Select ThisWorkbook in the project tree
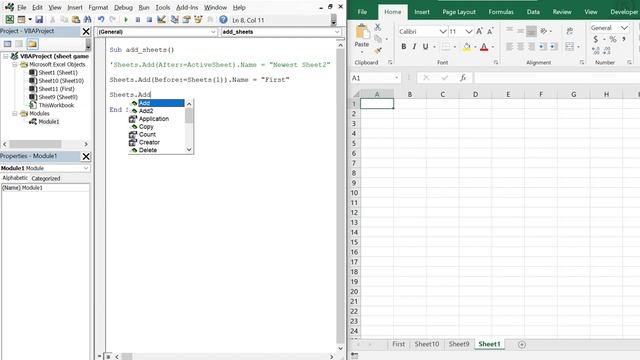The height and width of the screenshot is (360, 640). [x=56, y=105]
